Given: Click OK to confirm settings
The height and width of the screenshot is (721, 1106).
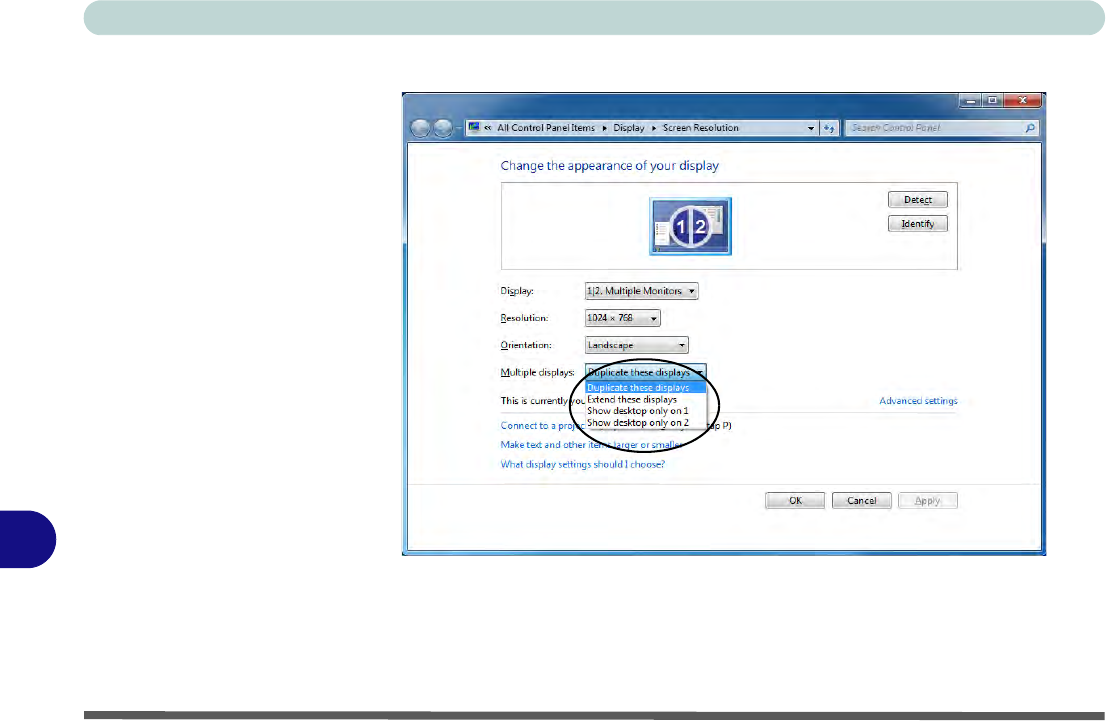Looking at the screenshot, I should (x=795, y=501).
